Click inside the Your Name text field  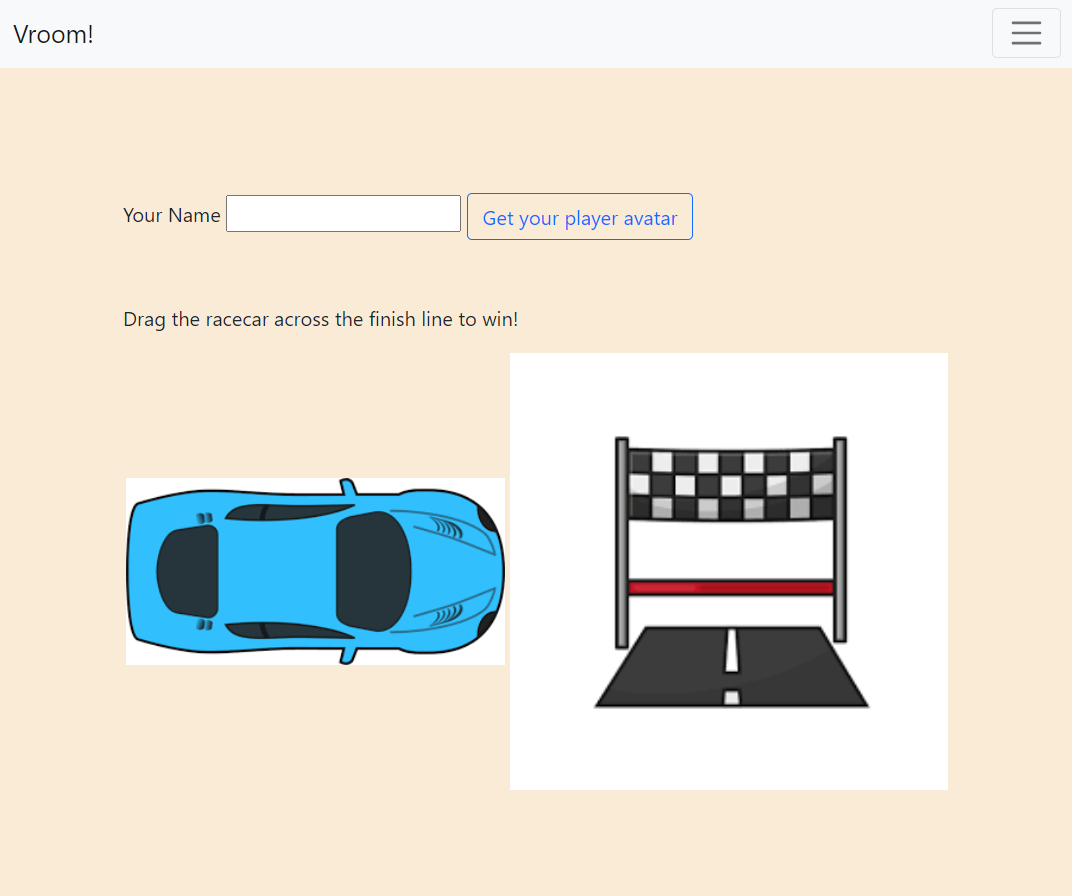343,213
